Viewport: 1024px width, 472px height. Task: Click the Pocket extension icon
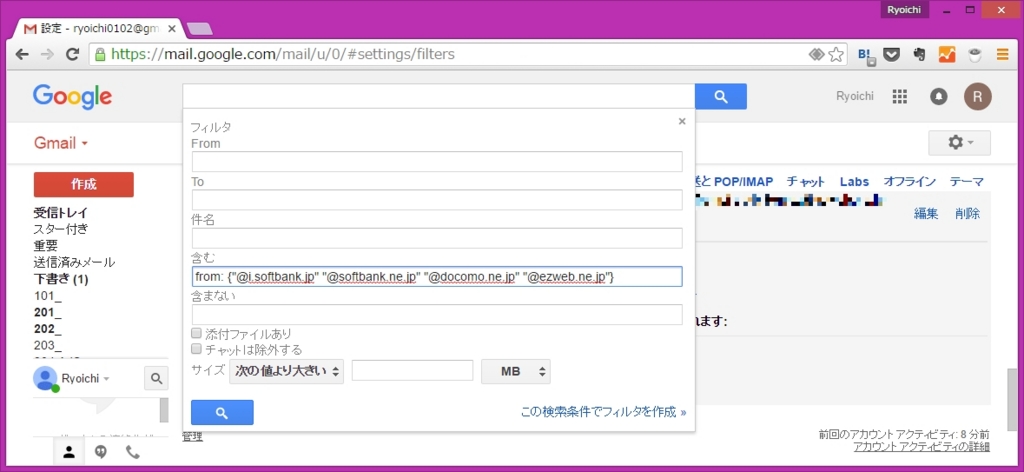[x=891, y=55]
